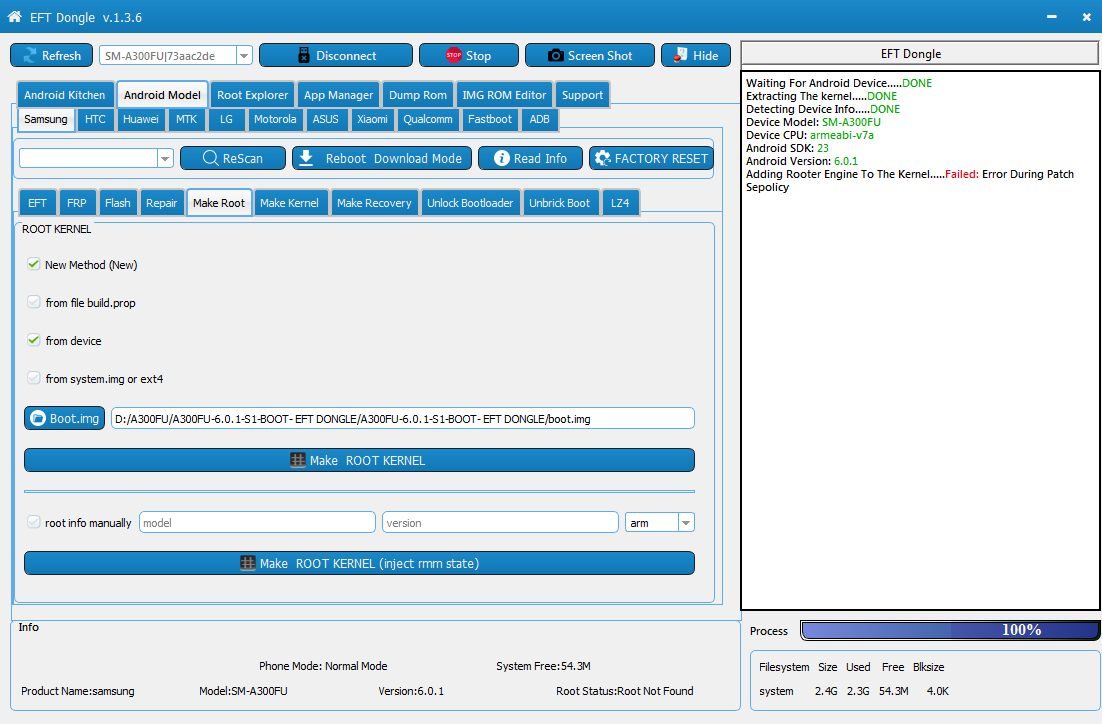Screen dimensions: 1102x724
Task: Click the Reboot Download Mode arrow icon
Action: tap(306, 158)
